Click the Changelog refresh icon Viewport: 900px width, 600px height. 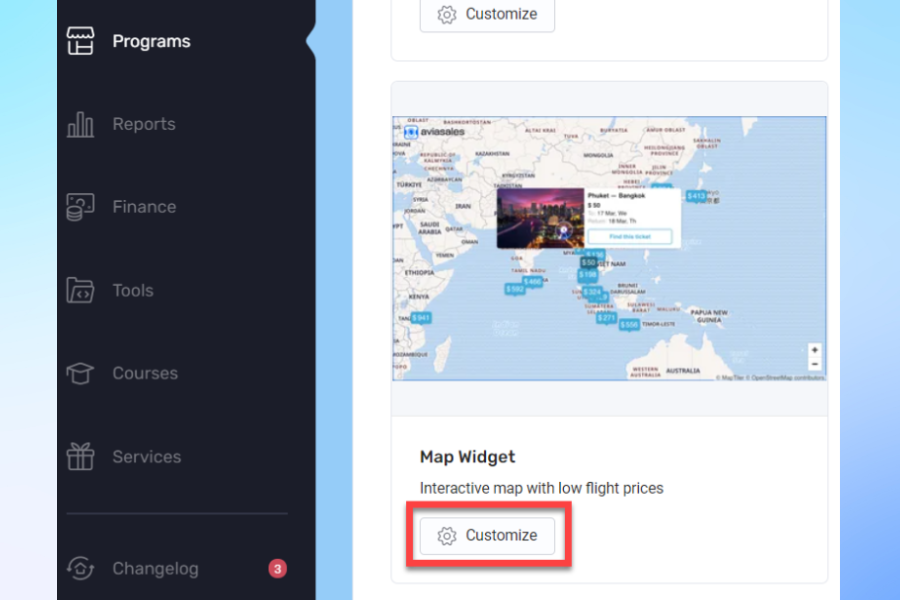coord(80,568)
